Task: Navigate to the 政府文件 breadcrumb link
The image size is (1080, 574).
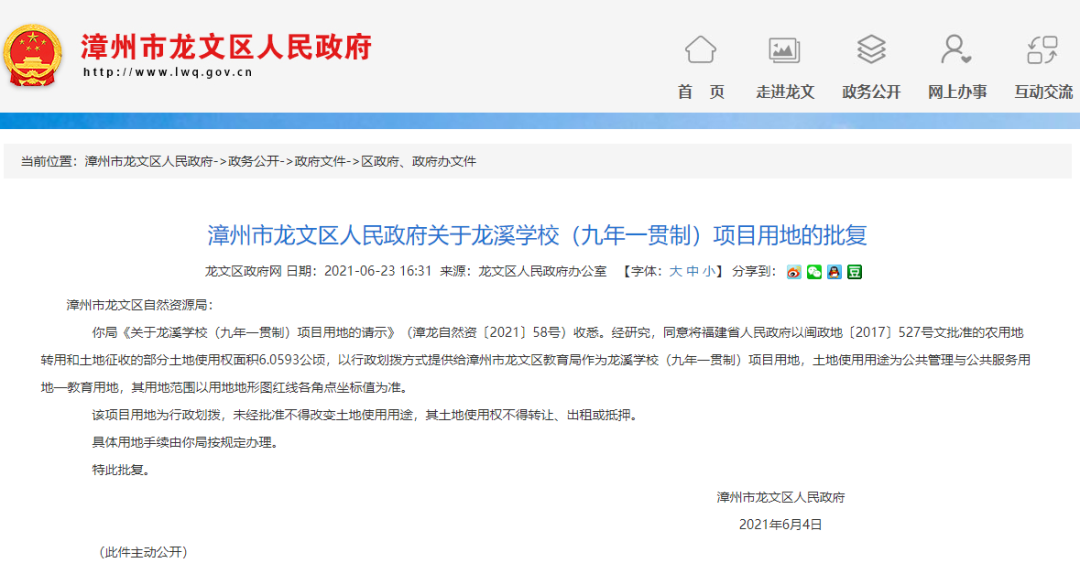Action: tap(320, 161)
